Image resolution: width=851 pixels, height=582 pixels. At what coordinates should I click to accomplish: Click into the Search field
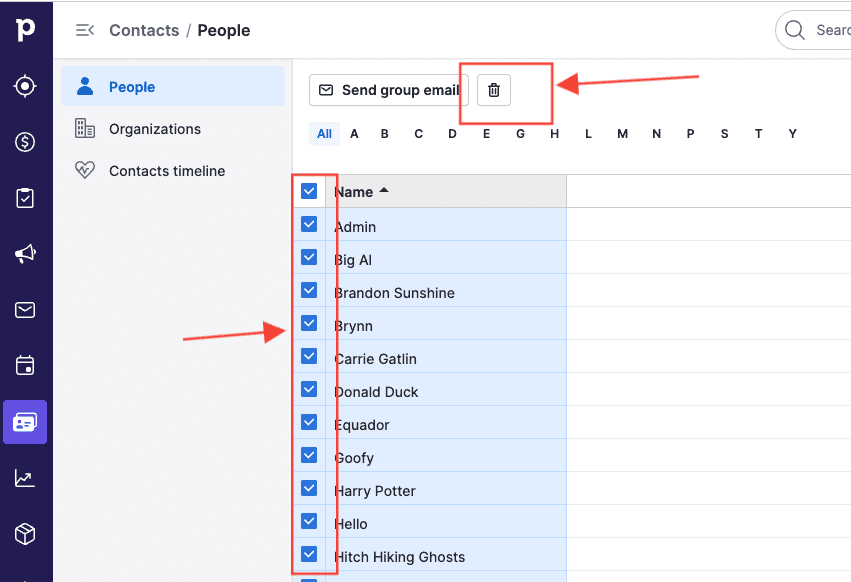[x=830, y=30]
